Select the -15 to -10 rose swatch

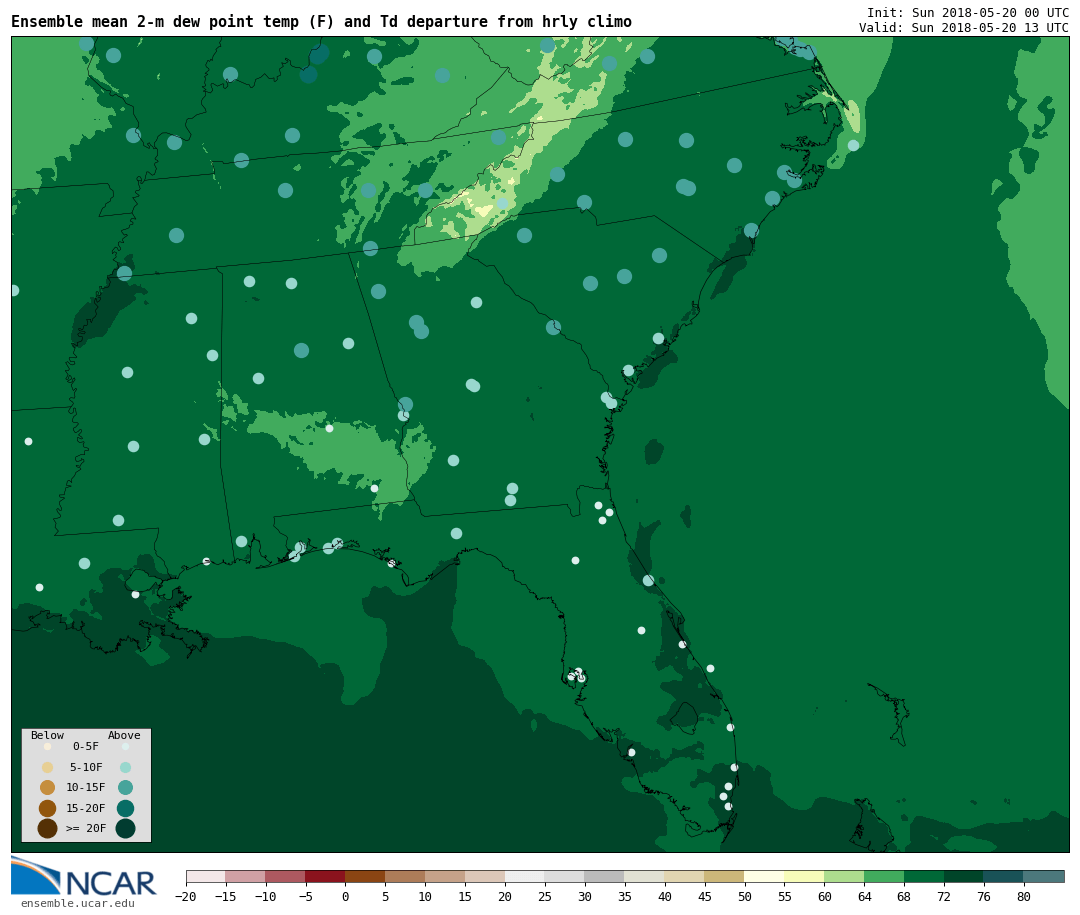pyautogui.click(x=246, y=876)
